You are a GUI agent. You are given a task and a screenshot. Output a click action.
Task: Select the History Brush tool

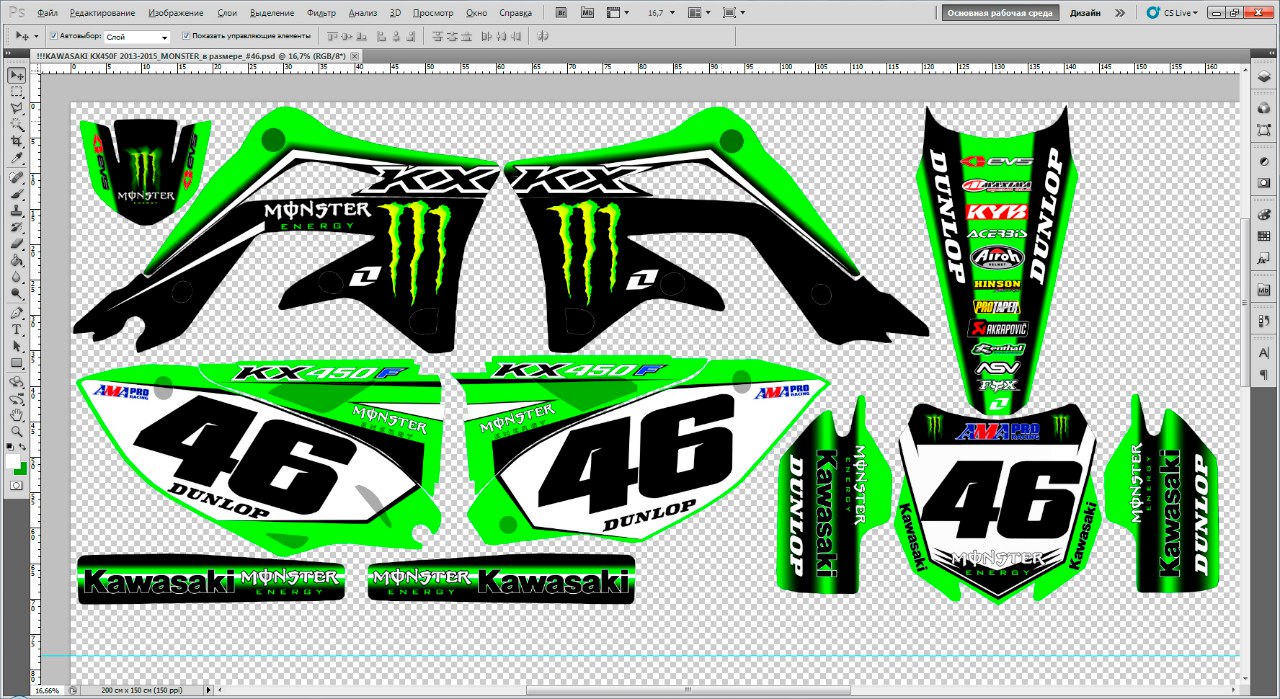tap(17, 227)
